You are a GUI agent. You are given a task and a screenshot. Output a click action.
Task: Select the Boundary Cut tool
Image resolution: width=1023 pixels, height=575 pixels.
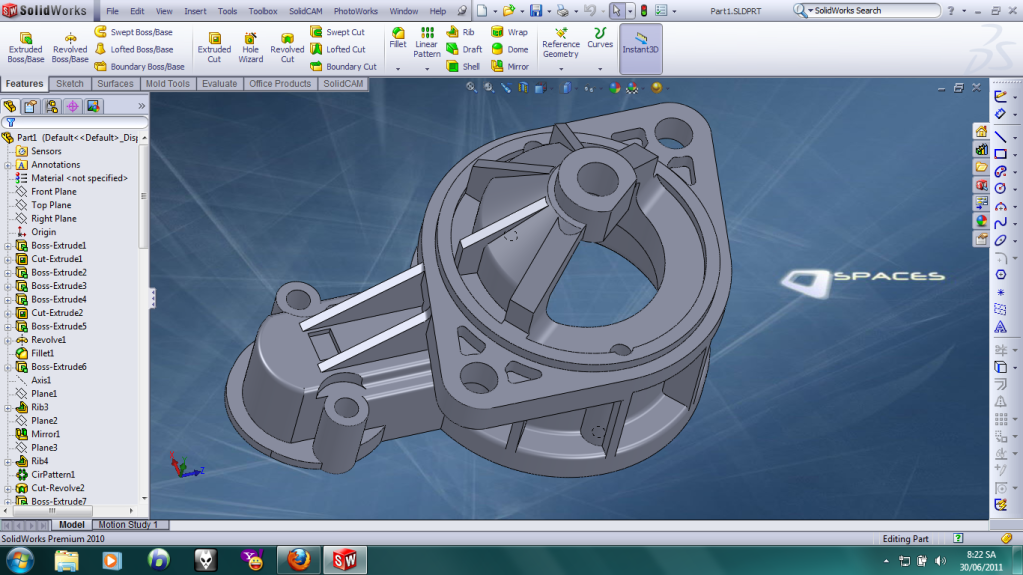tap(343, 67)
